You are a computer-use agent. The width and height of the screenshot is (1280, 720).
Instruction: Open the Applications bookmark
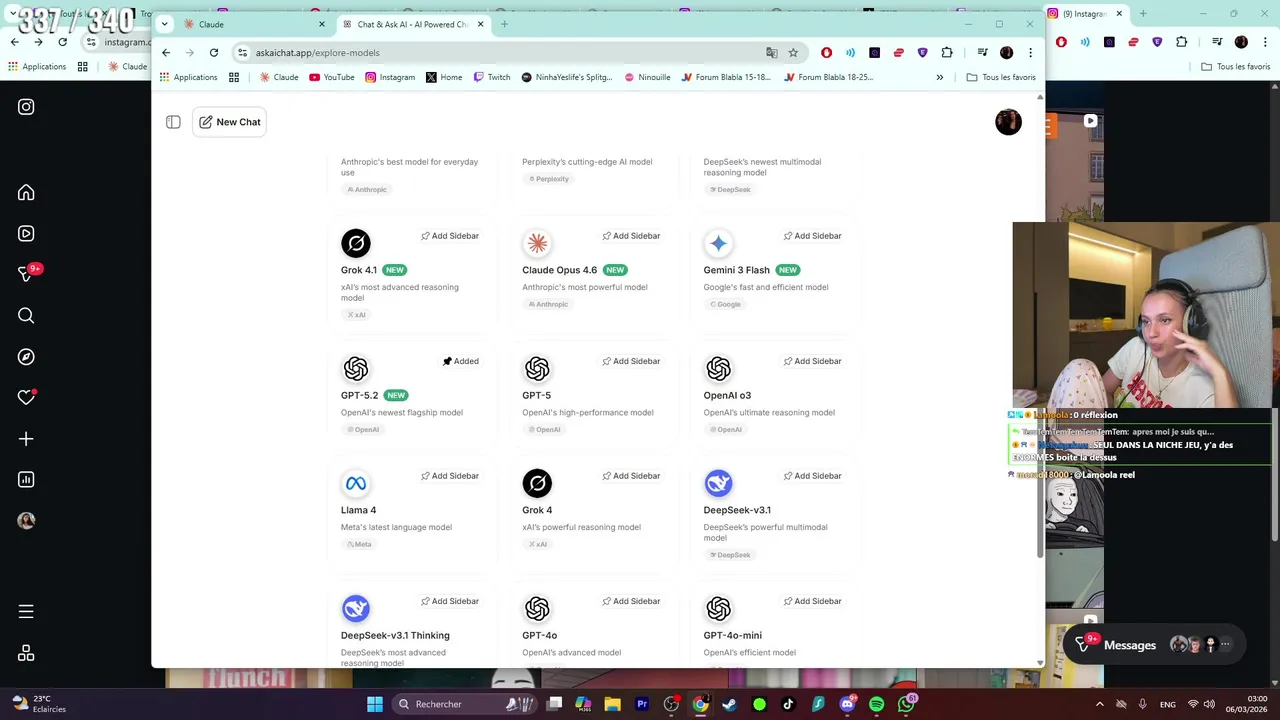(x=188, y=77)
